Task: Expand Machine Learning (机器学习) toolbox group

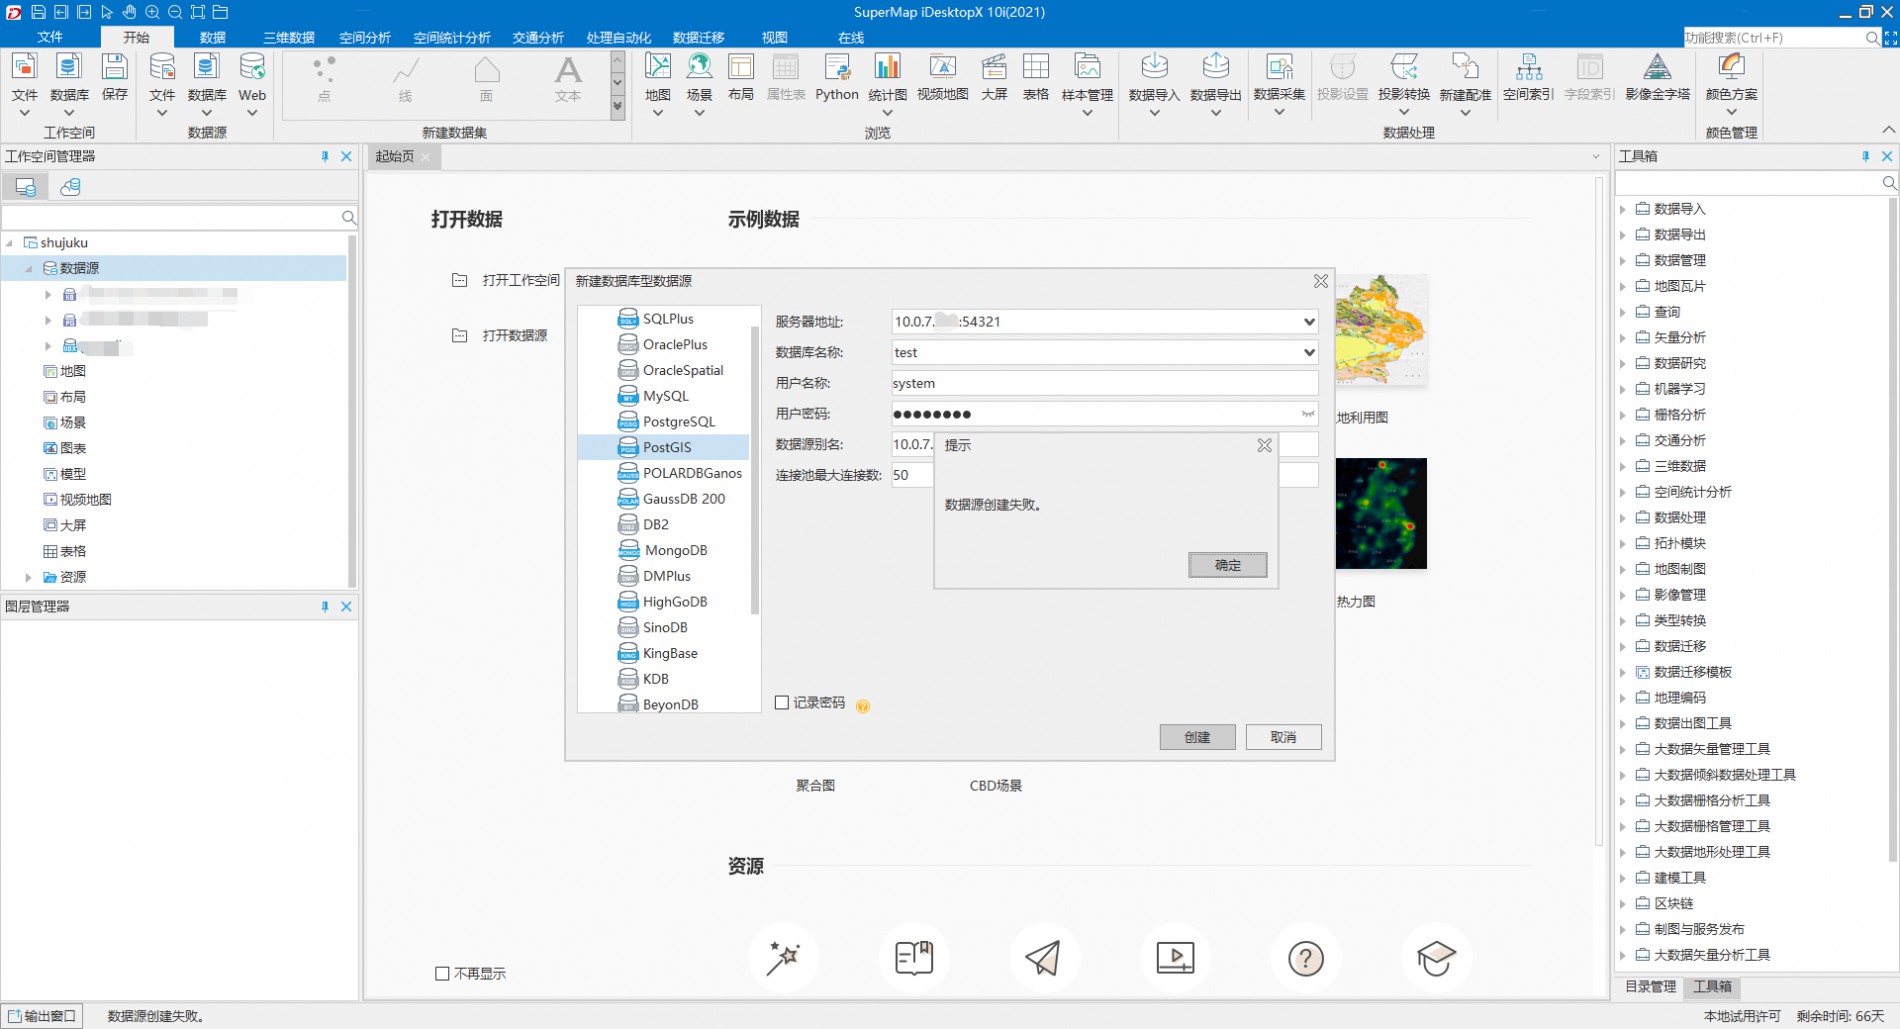Action: [1623, 389]
